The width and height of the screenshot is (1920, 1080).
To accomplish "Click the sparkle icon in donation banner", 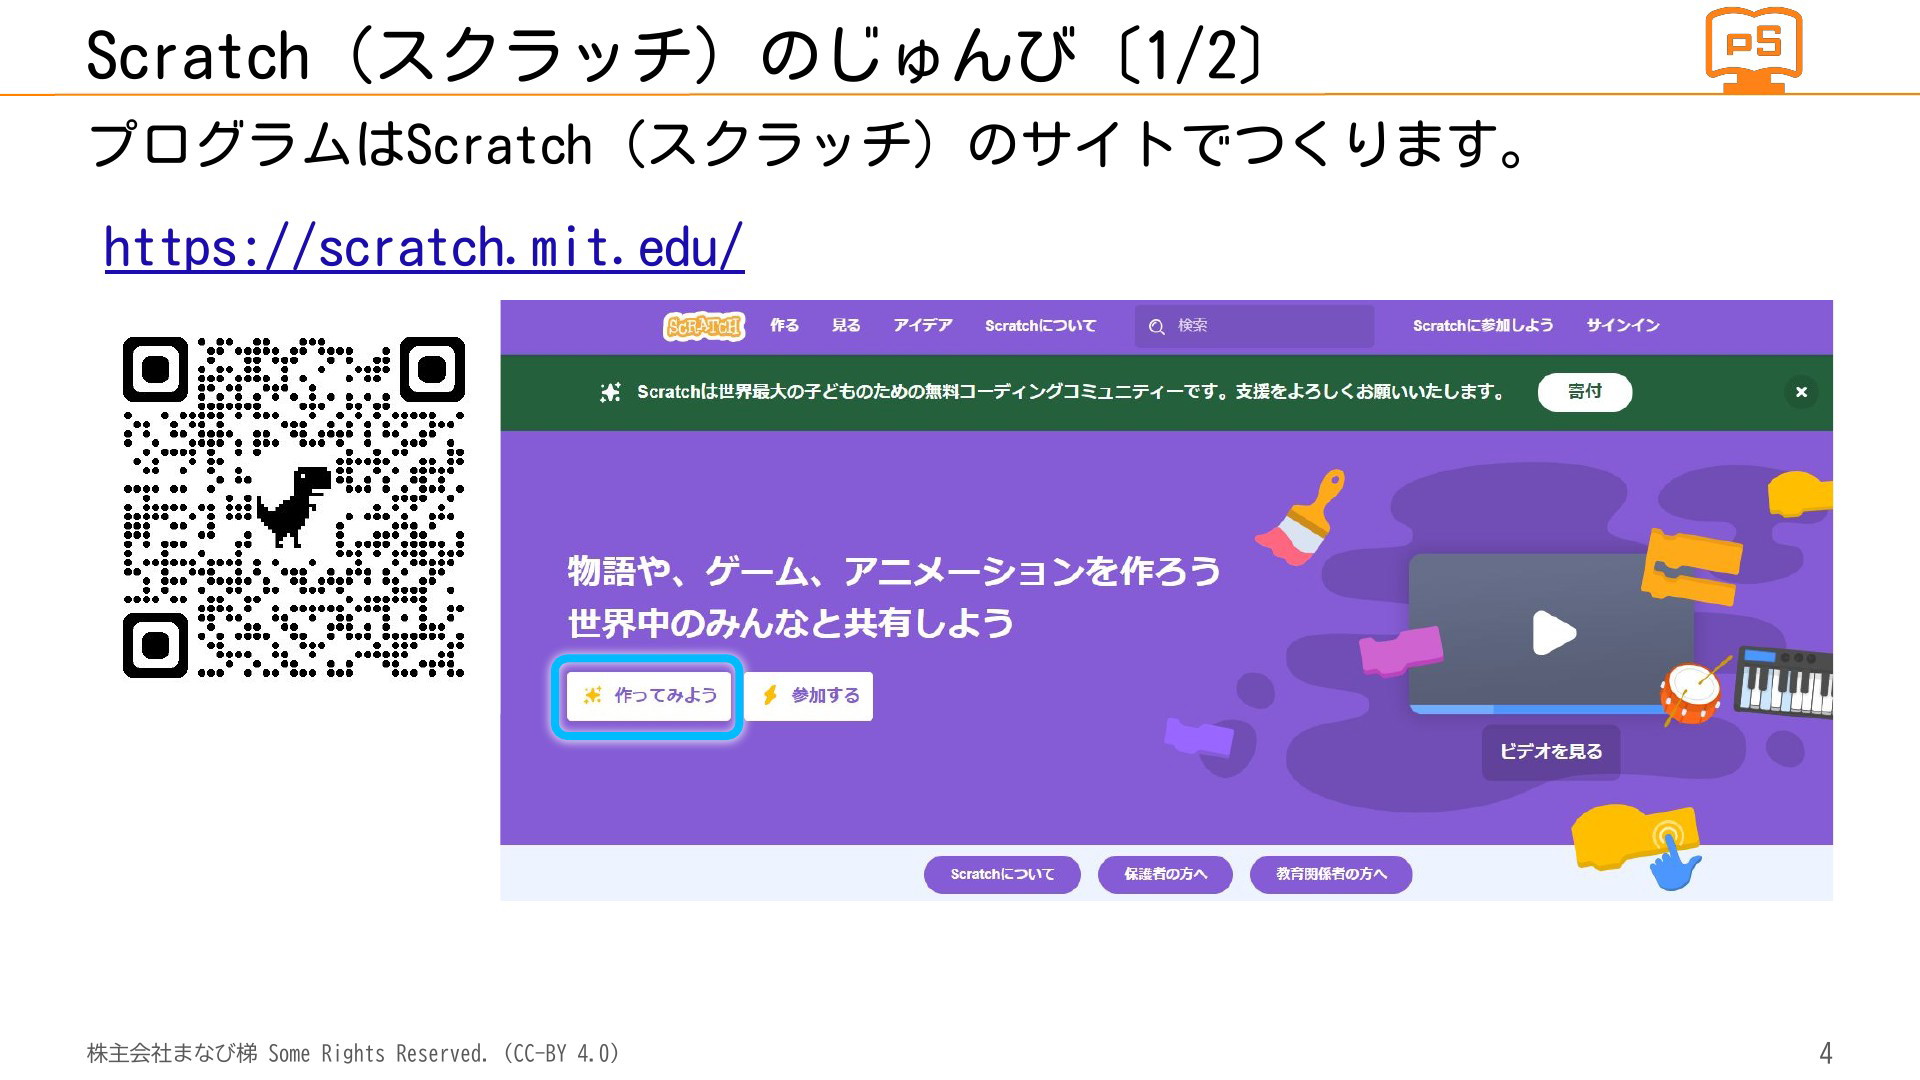I will coord(610,392).
